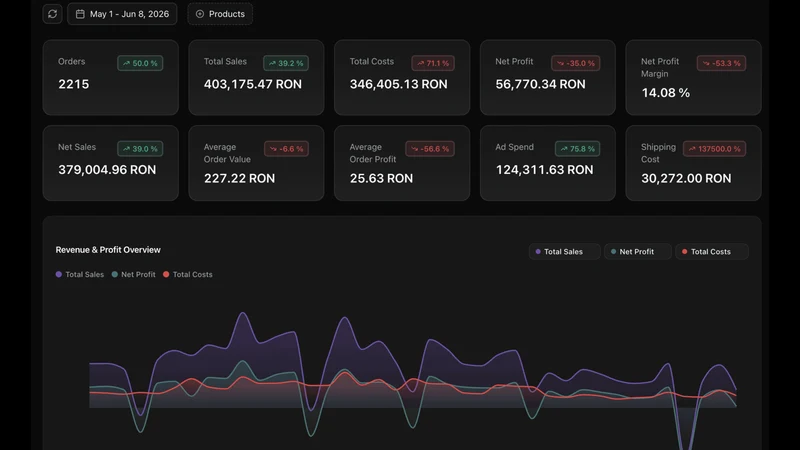800x450 pixels.
Task: Click the Net Sales card label
Action: pyautogui.click(x=77, y=147)
